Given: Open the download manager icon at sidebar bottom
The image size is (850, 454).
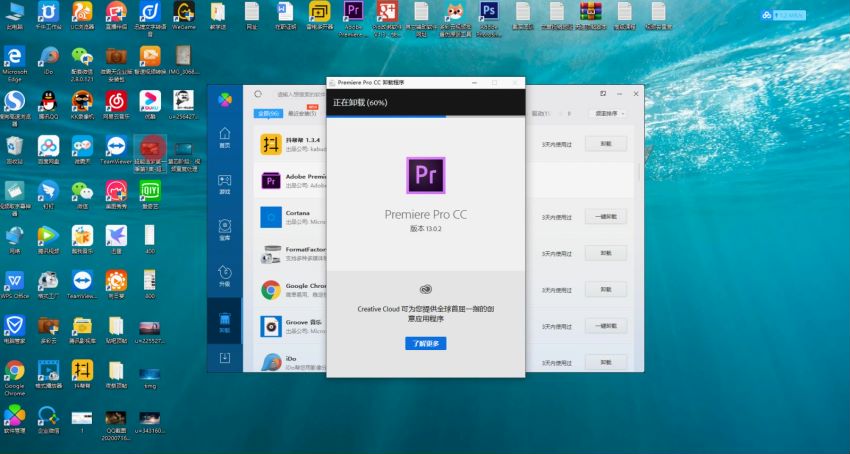Looking at the screenshot, I should tap(224, 357).
